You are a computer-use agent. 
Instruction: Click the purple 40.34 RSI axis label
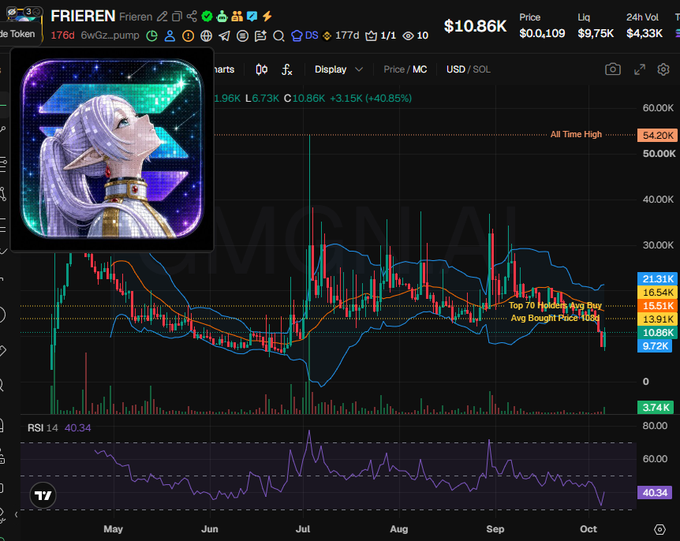click(x=655, y=492)
